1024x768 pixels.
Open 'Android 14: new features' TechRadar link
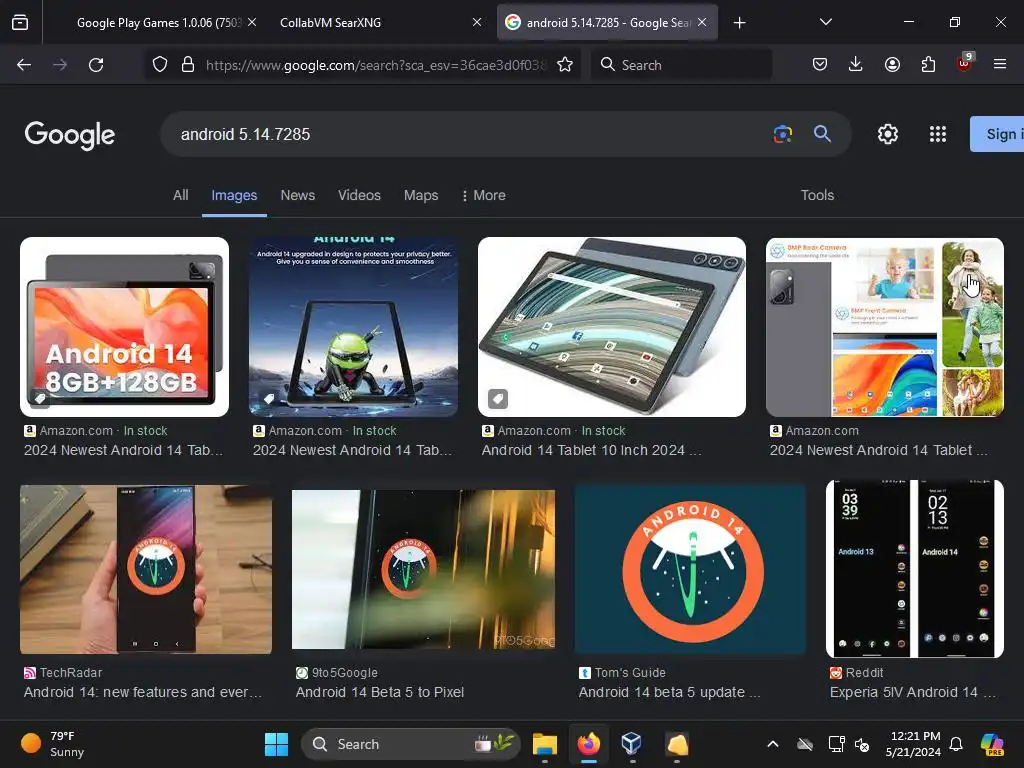tap(142, 692)
